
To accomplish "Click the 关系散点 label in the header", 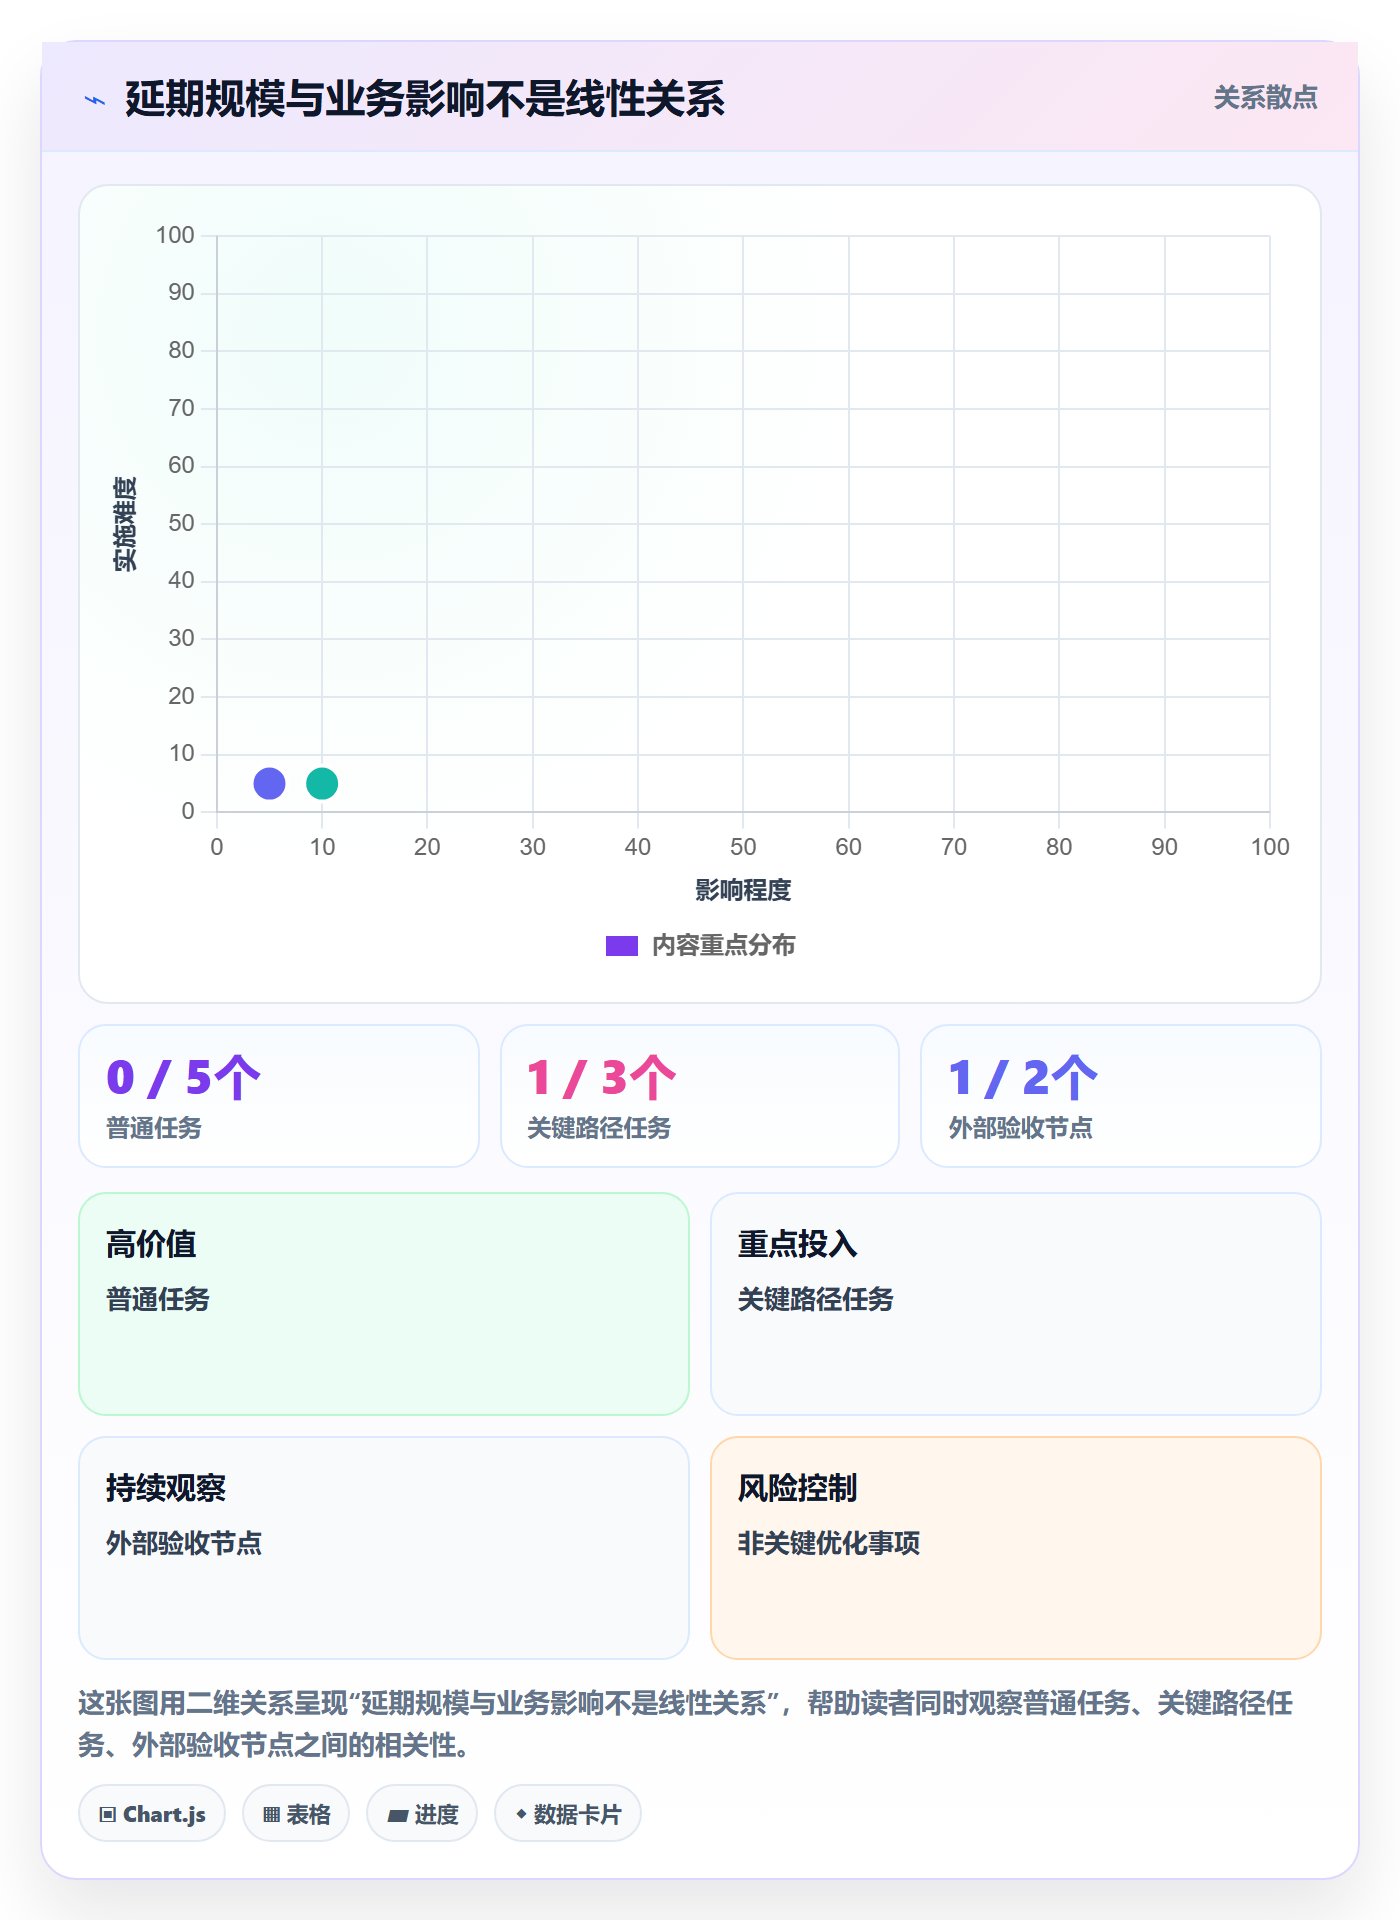I will (x=1265, y=98).
